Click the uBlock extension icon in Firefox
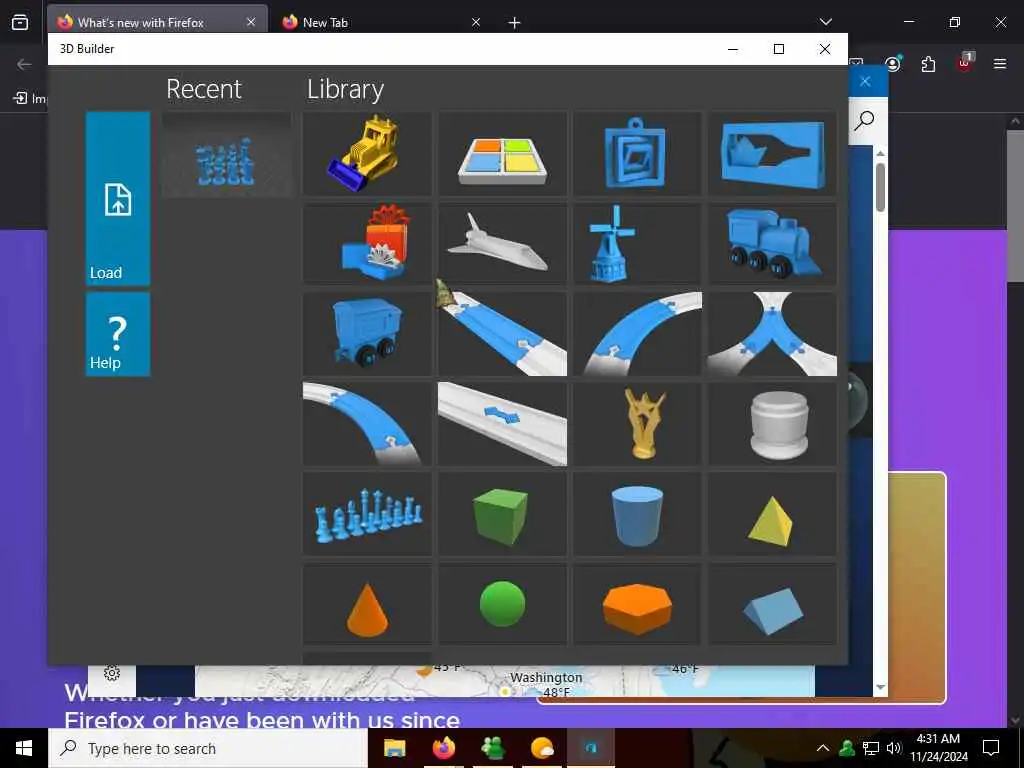This screenshot has width=1024, height=768. 965,63
